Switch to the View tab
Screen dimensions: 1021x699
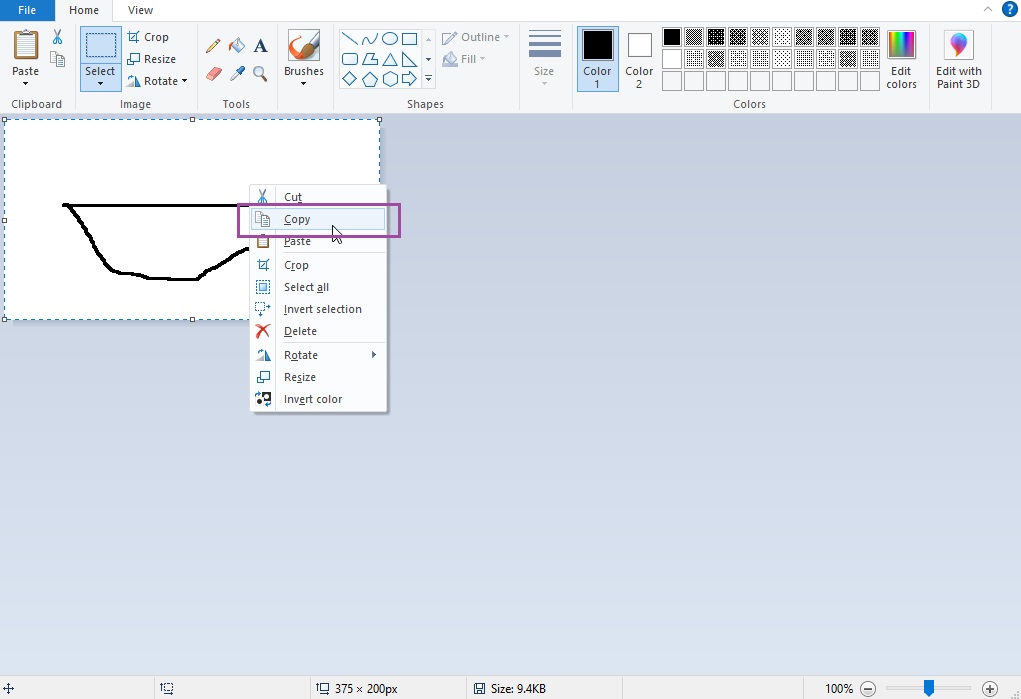point(139,10)
